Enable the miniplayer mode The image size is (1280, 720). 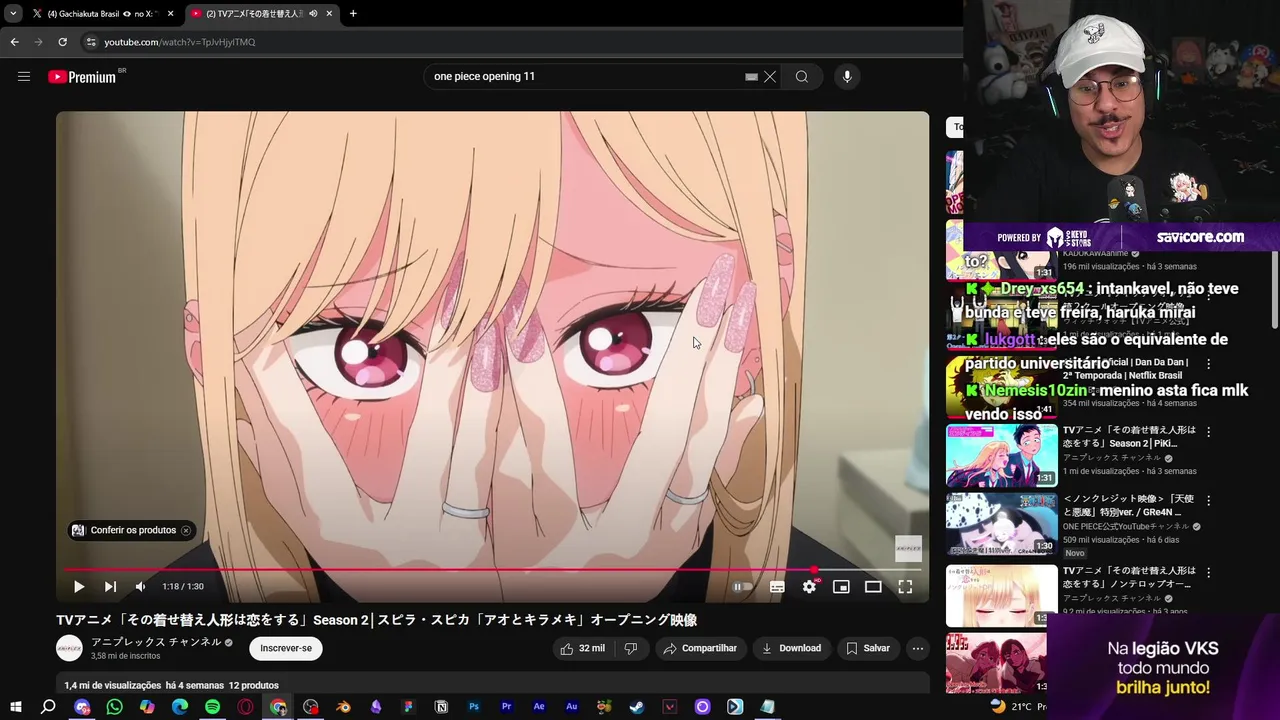click(841, 587)
